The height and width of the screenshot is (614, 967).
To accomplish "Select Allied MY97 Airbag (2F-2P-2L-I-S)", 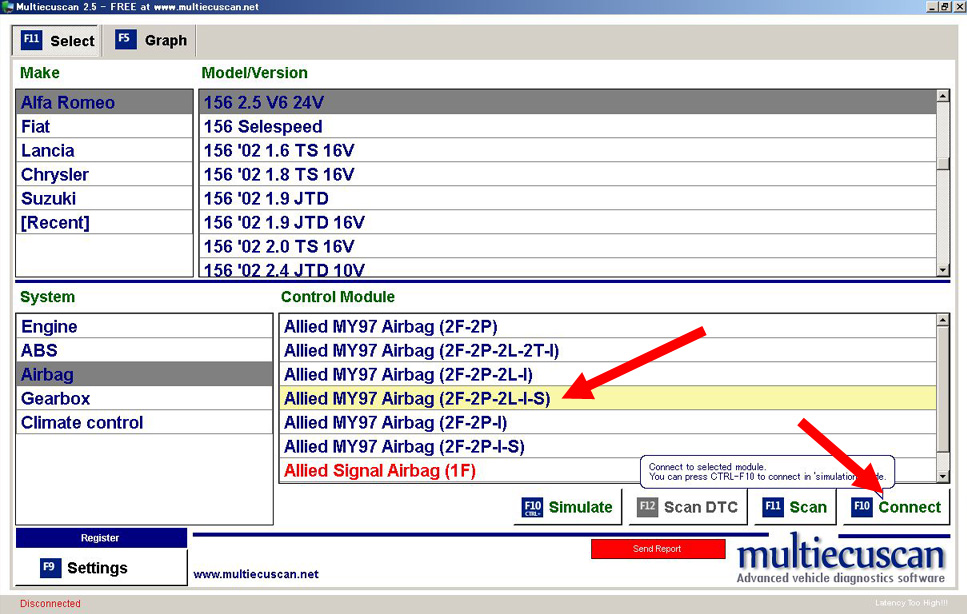I will coord(607,398).
